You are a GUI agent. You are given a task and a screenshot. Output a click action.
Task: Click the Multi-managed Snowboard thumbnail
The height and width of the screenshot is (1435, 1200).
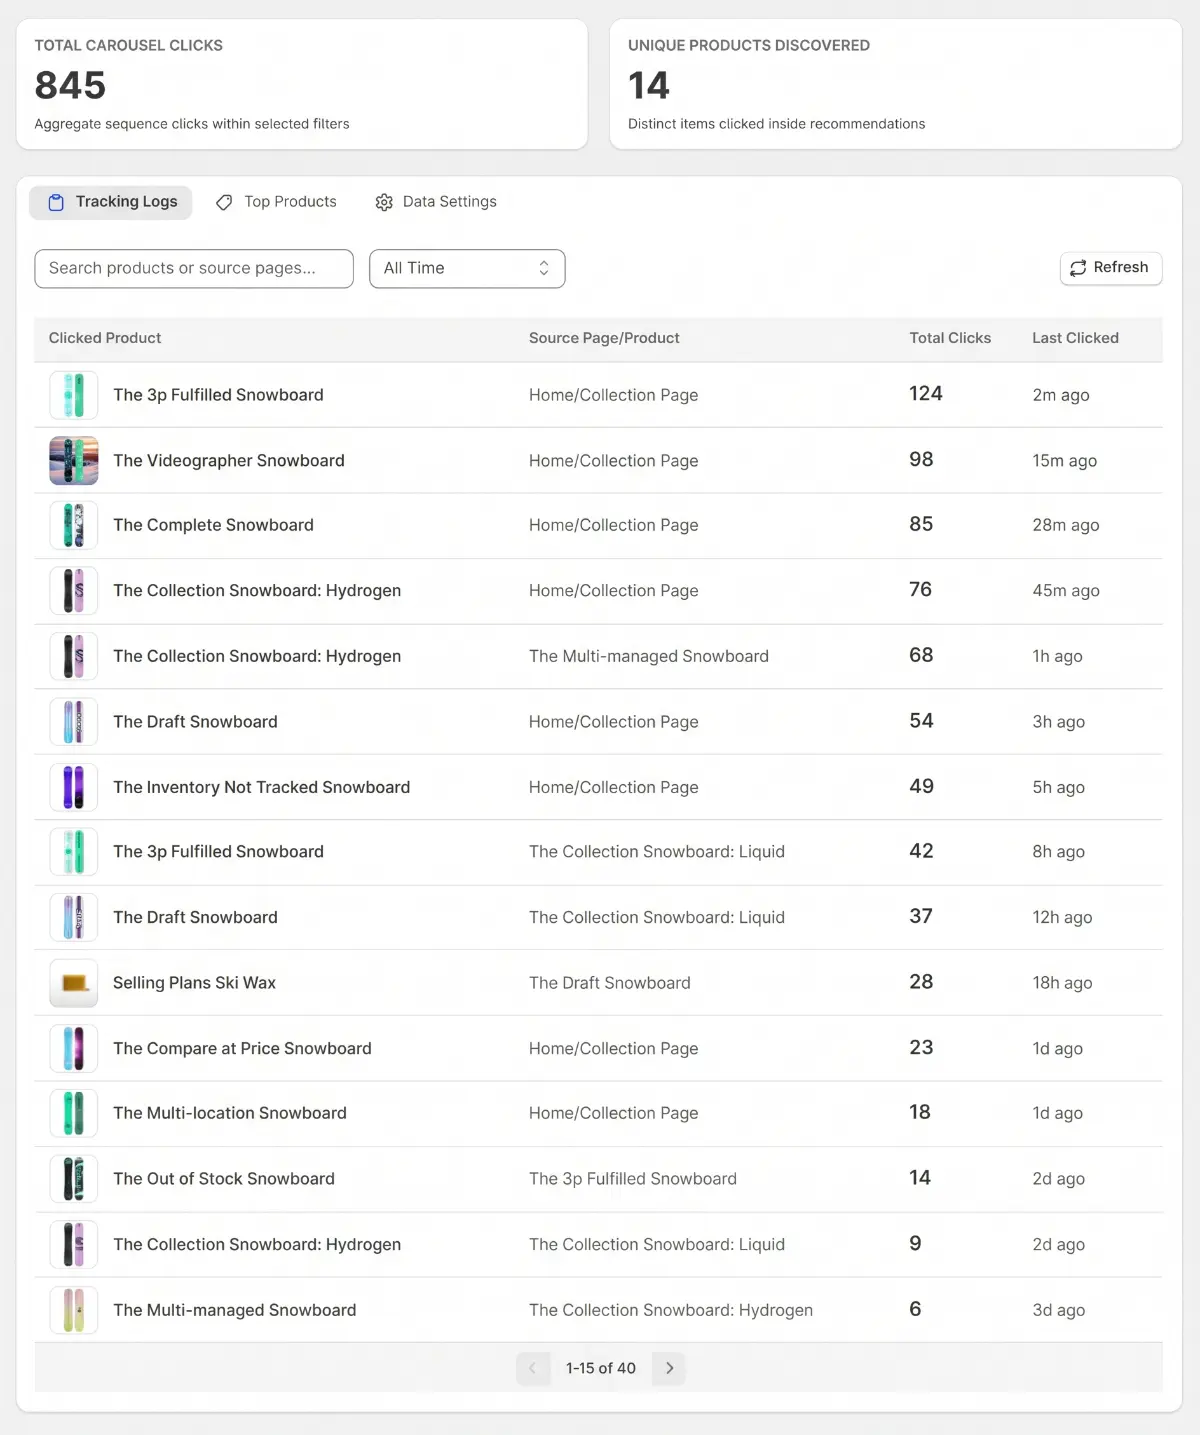pyautogui.click(x=74, y=1310)
